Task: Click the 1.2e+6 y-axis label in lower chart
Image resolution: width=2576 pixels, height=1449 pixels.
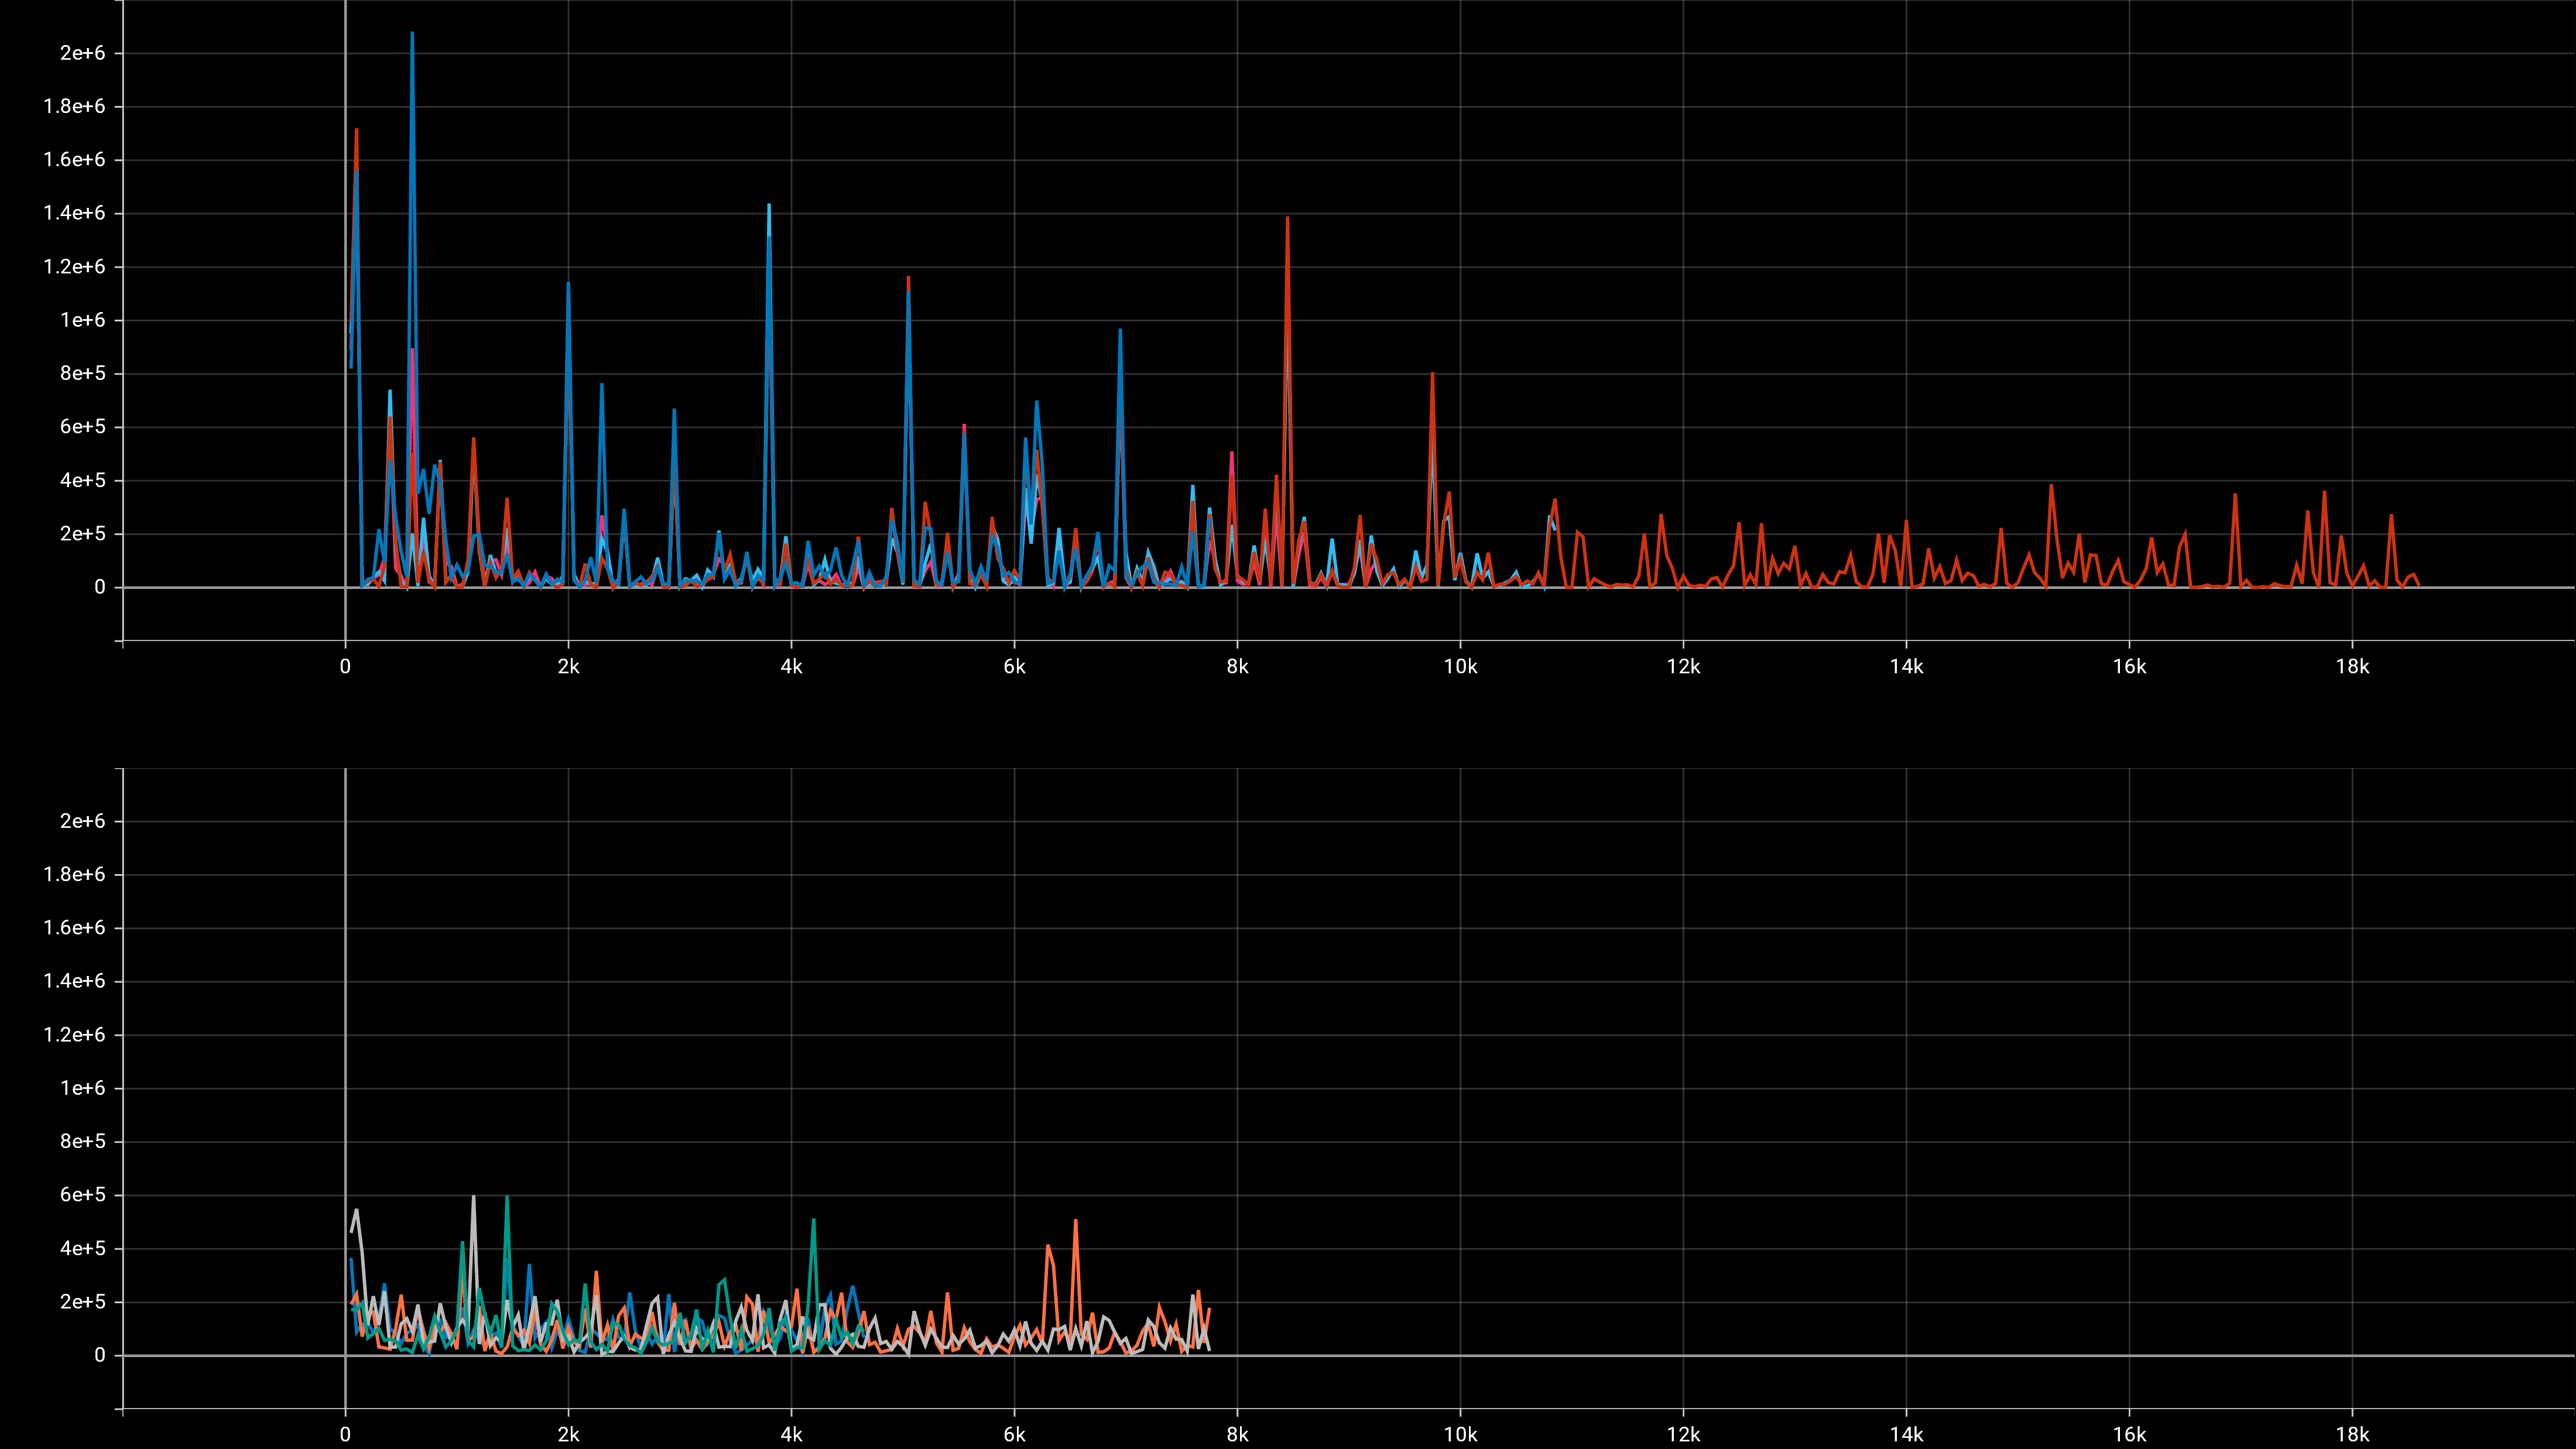Action: pos(74,1035)
